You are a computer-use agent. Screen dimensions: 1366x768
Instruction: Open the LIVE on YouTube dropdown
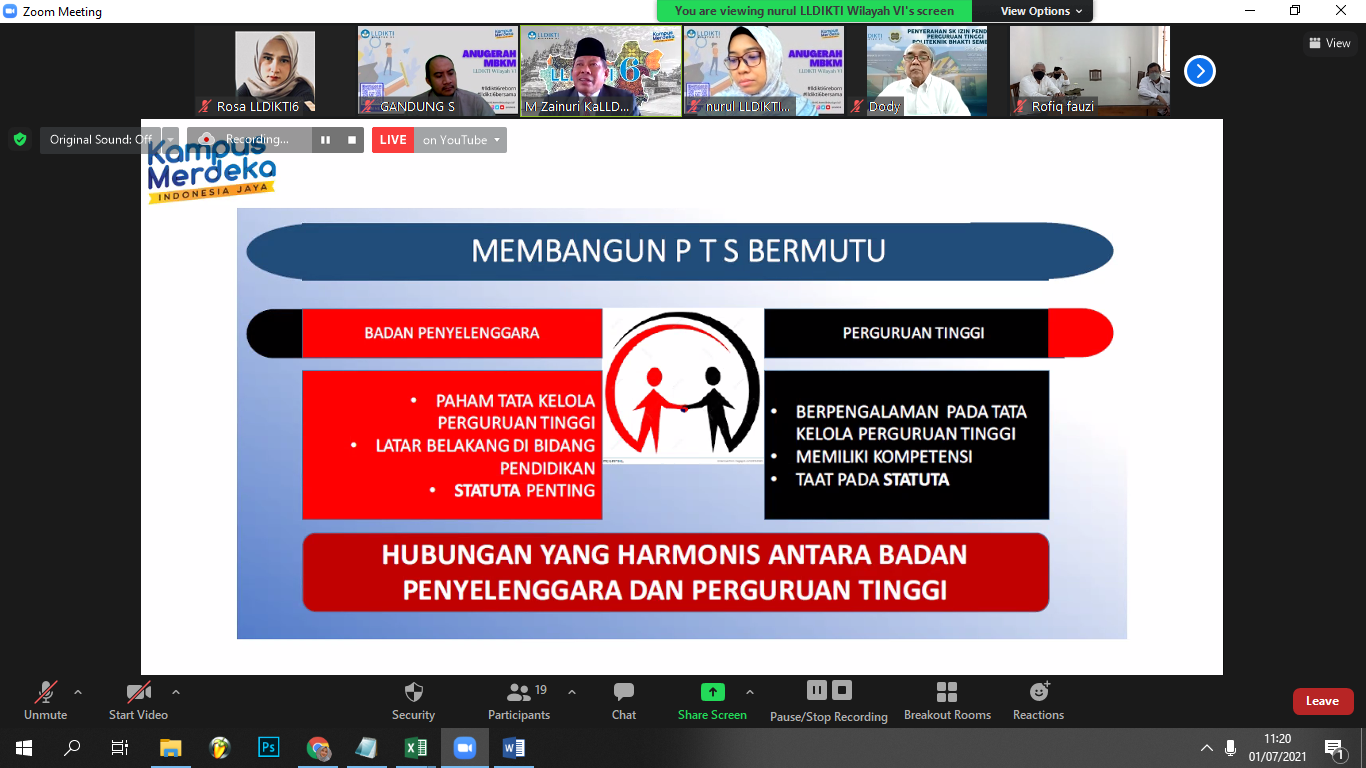(x=461, y=140)
